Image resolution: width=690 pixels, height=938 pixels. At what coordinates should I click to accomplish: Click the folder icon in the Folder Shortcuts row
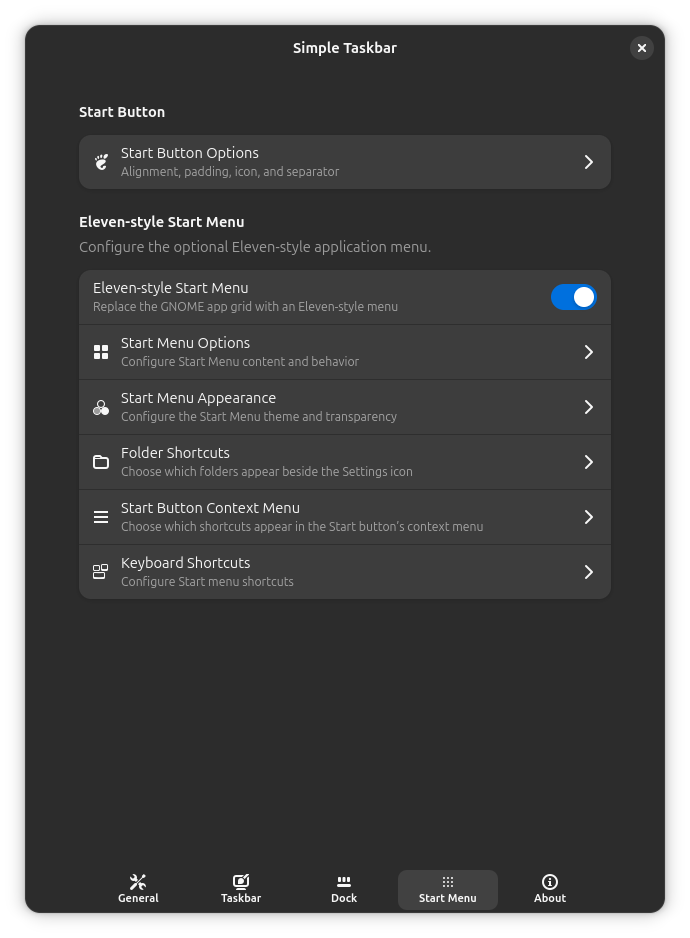click(x=101, y=462)
